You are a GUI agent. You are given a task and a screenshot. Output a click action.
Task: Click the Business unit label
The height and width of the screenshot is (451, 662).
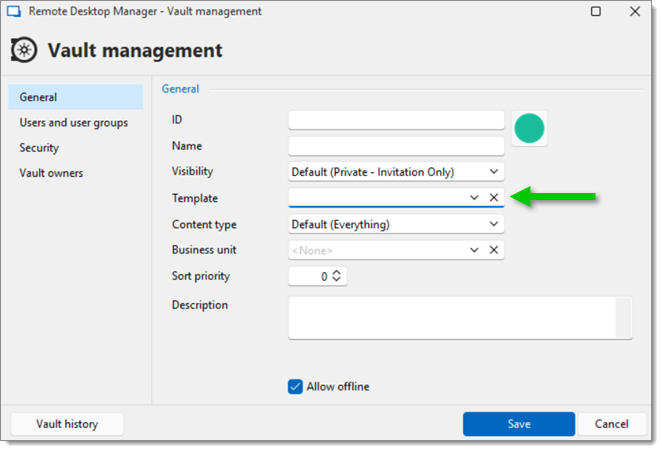(204, 250)
